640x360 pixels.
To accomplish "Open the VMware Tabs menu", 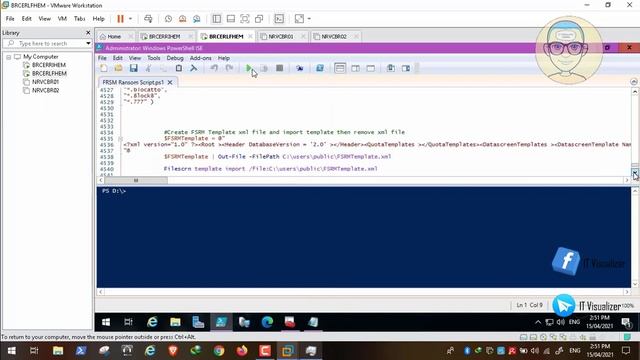I will click(x=79, y=19).
